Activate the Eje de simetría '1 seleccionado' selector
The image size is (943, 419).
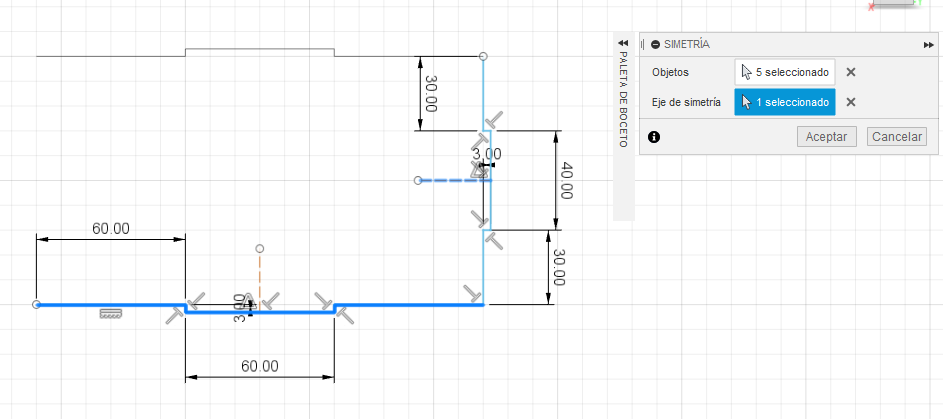pyautogui.click(x=785, y=102)
